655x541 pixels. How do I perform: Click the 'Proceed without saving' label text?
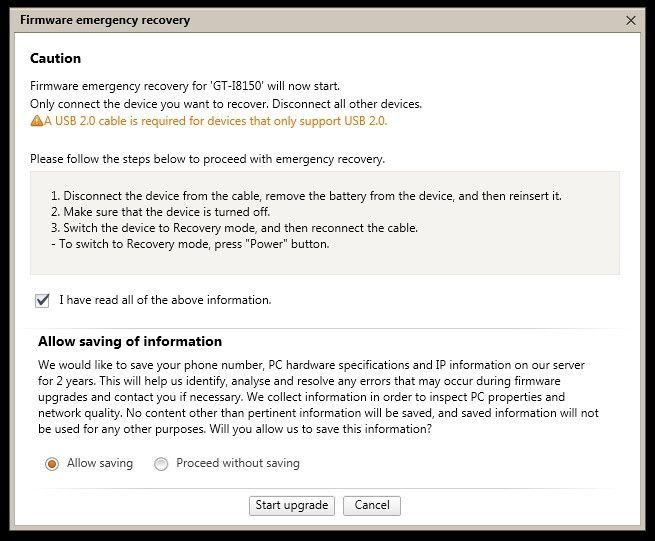point(238,463)
